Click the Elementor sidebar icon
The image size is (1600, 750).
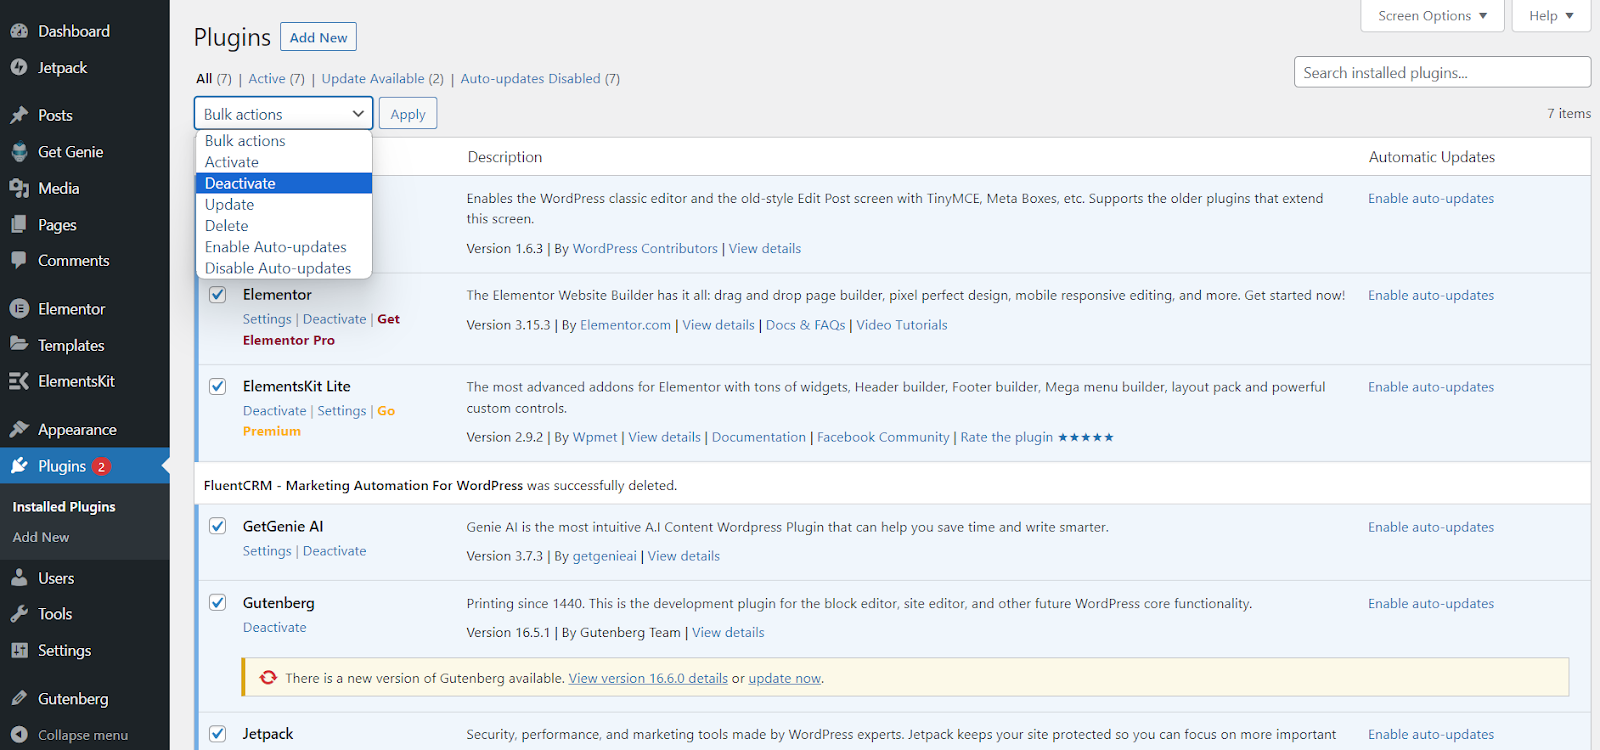[x=19, y=309]
